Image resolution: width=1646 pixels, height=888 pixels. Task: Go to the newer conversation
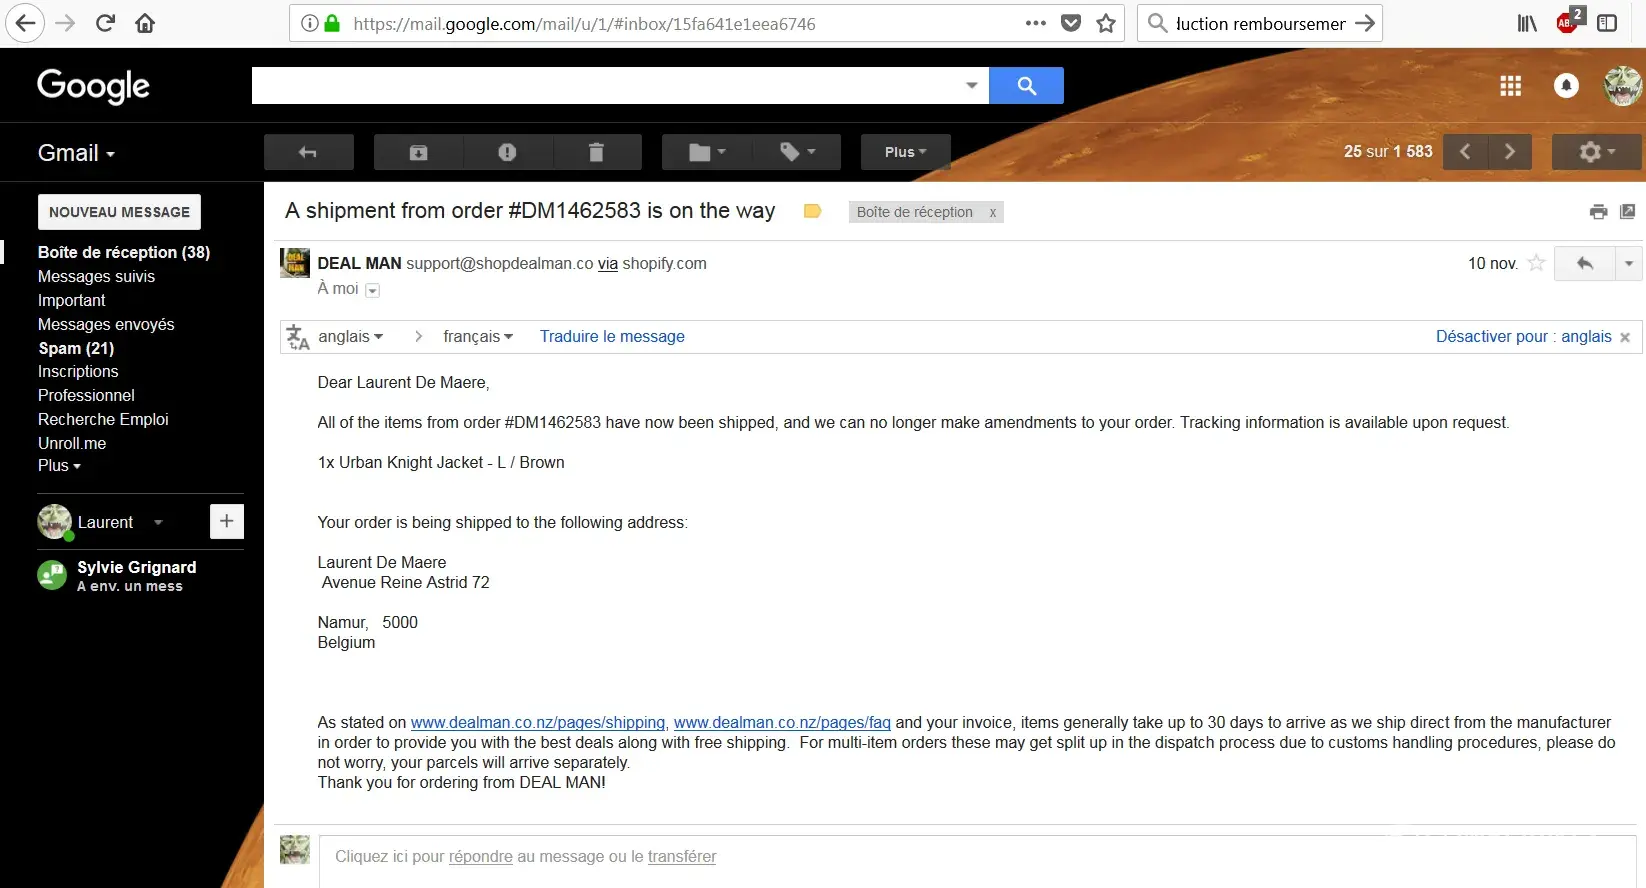[x=1465, y=152]
